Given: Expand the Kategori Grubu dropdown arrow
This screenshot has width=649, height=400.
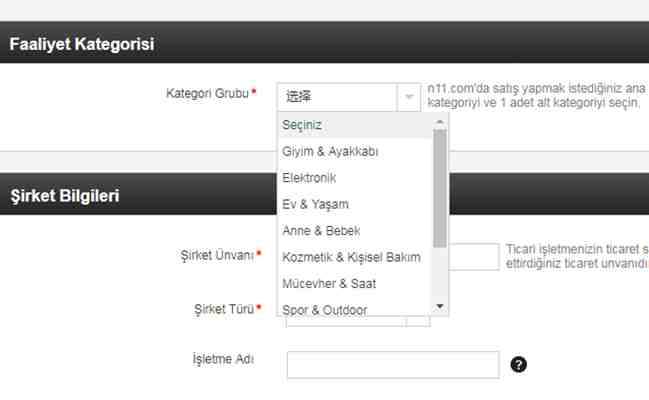Looking at the screenshot, I should pyautogui.click(x=408, y=97).
